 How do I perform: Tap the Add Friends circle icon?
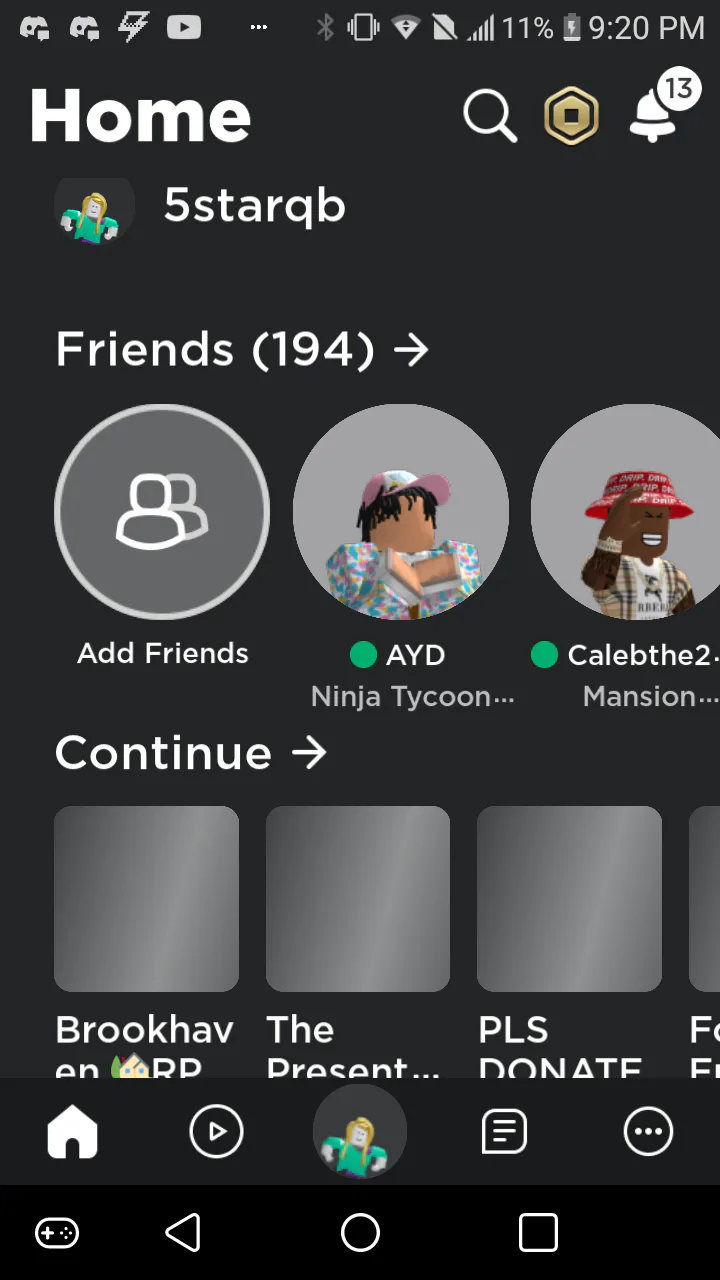point(162,512)
